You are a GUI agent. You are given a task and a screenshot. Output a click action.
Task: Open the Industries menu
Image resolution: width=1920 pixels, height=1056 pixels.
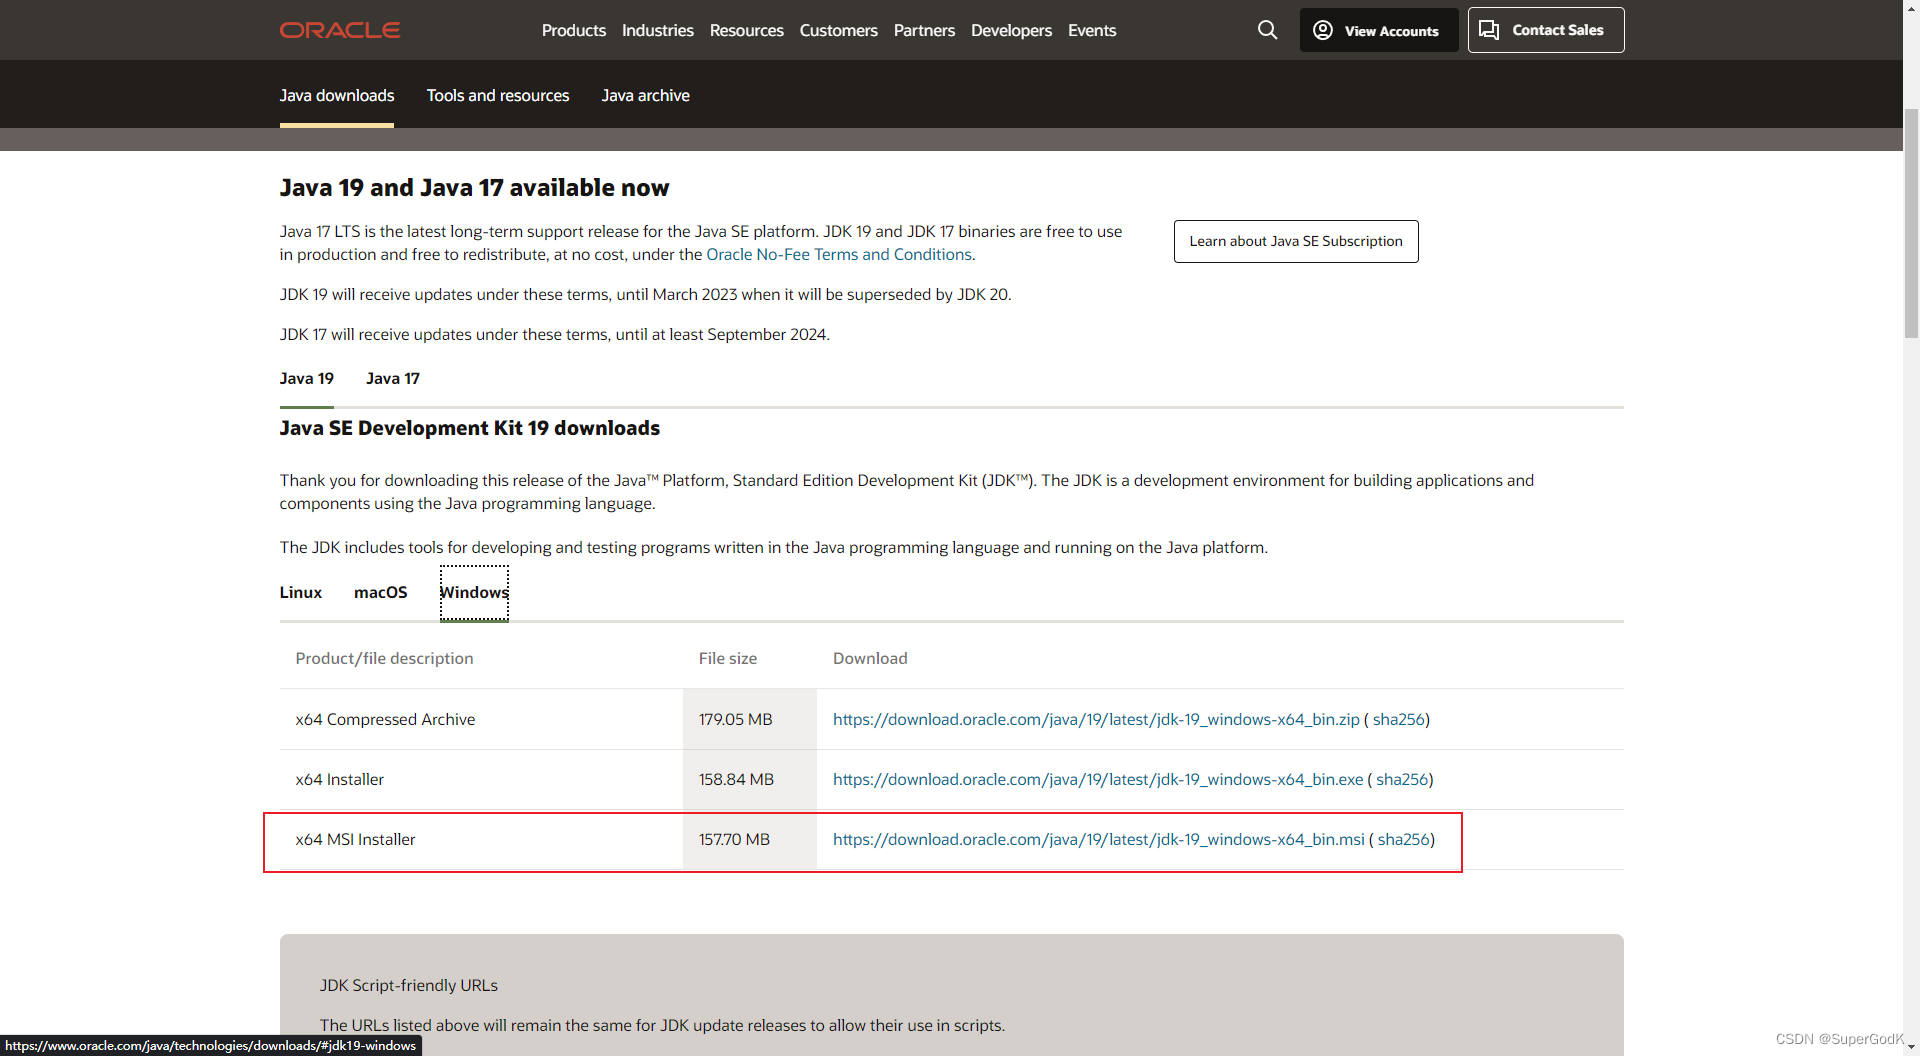[657, 30]
